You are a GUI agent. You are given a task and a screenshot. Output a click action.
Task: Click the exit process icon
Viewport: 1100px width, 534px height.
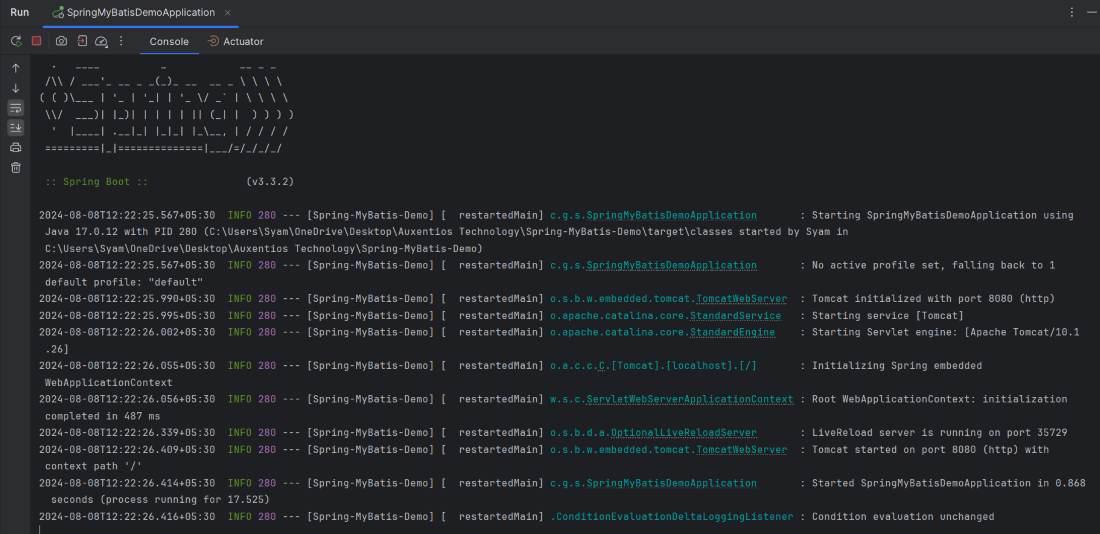(82, 41)
